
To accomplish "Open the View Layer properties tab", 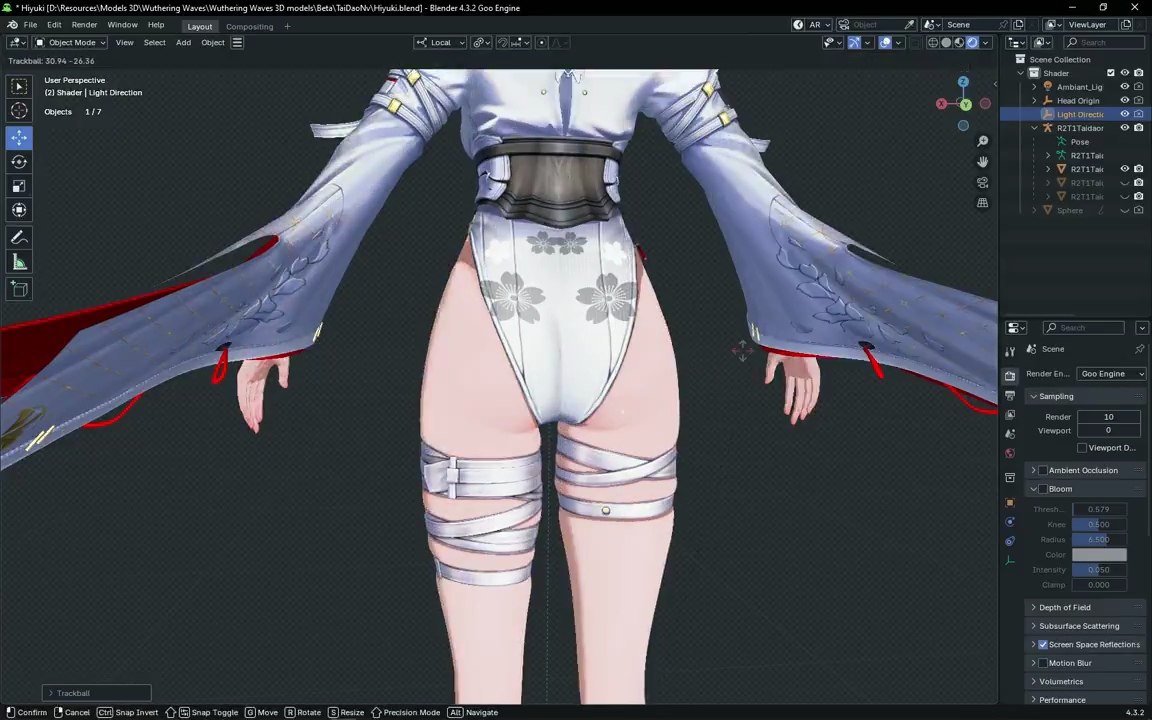I will pyautogui.click(x=1010, y=415).
